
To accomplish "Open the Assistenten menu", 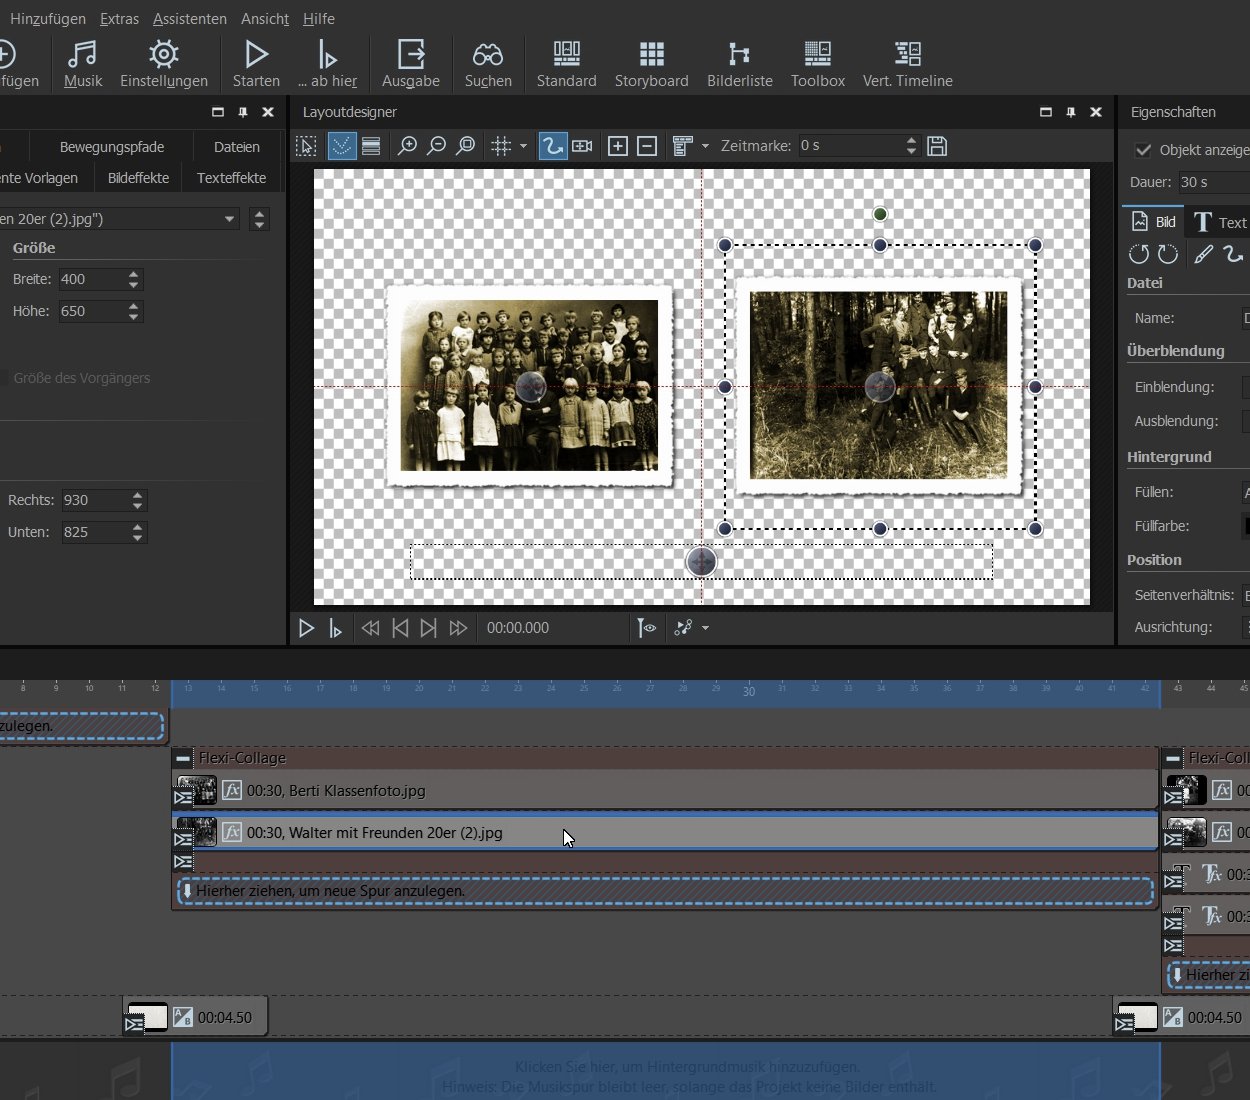I will click(x=189, y=19).
